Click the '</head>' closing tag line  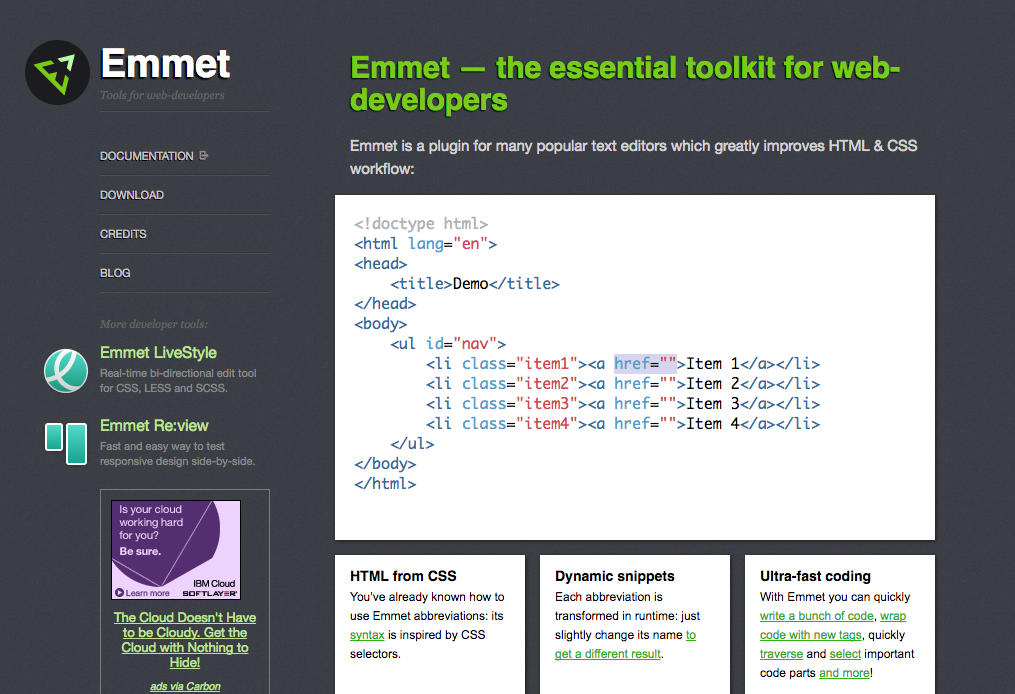point(385,304)
